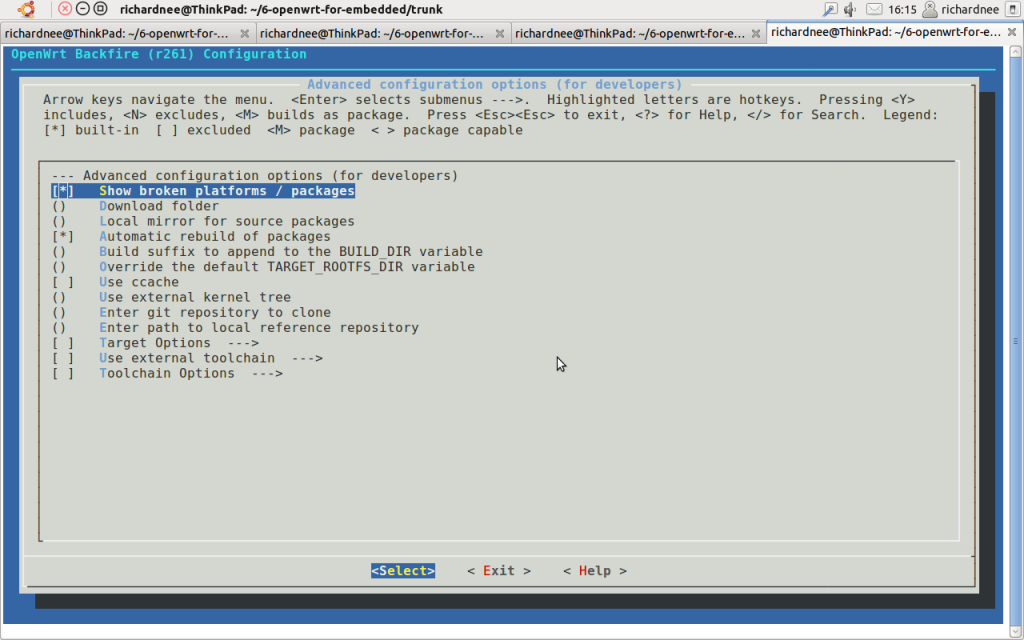This screenshot has height=640, width=1024.
Task: Open the search magnifier indicator in top panel
Action: point(830,9)
